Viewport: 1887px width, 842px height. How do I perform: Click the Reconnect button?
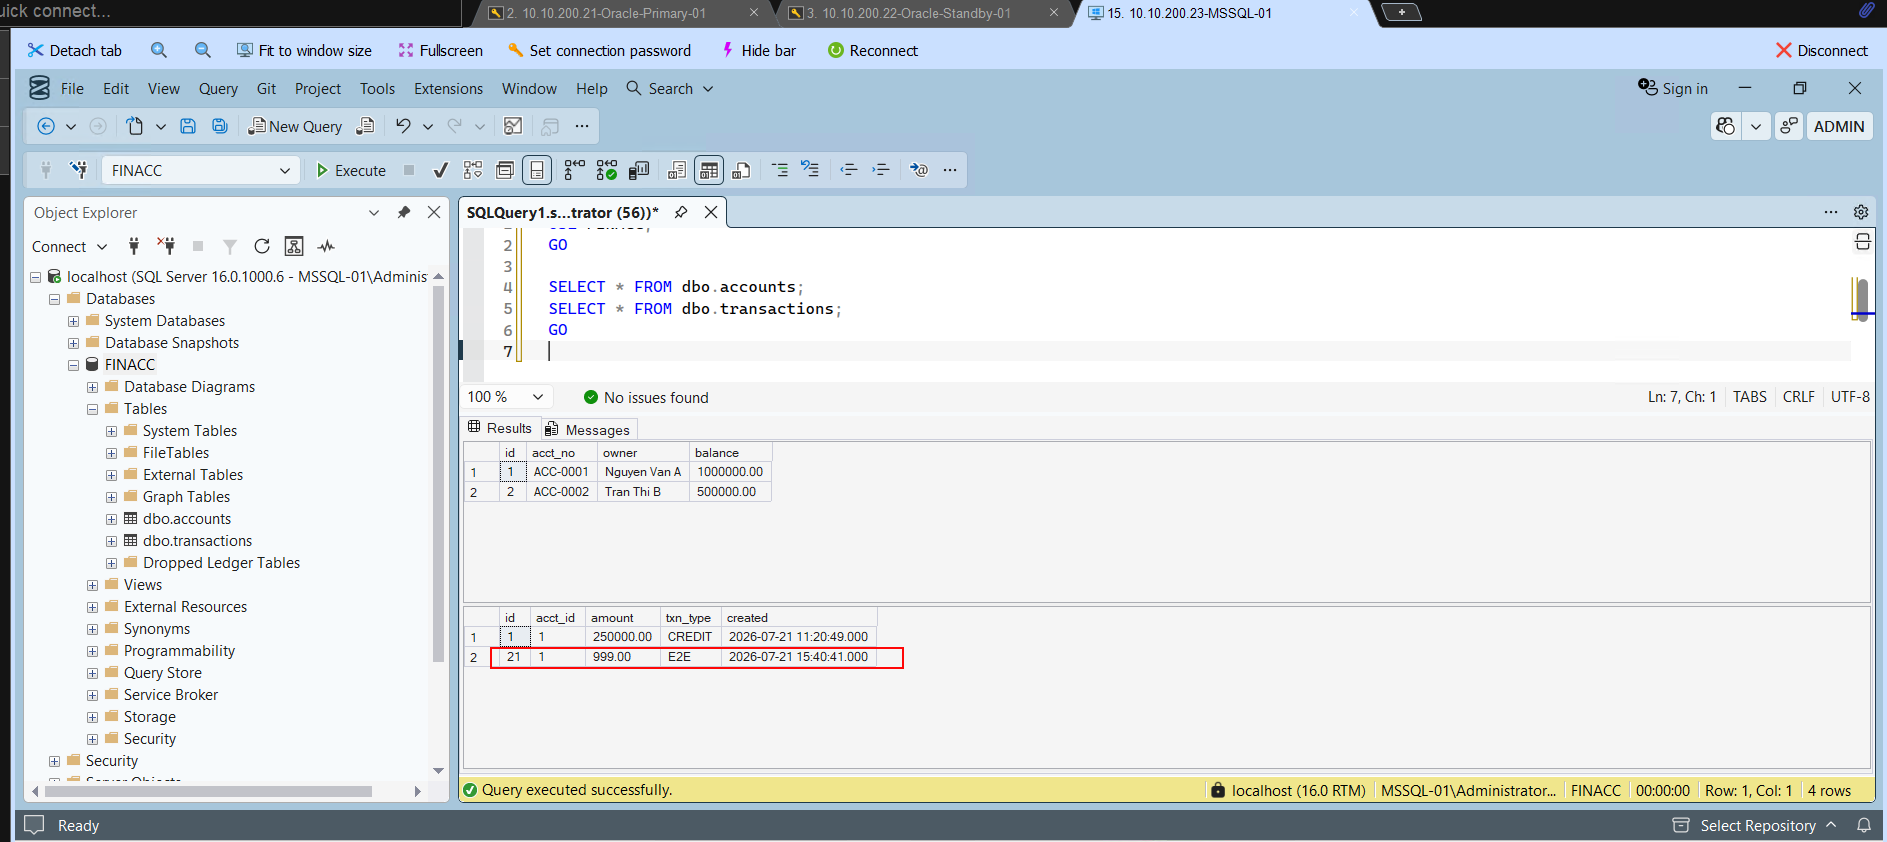(x=872, y=50)
